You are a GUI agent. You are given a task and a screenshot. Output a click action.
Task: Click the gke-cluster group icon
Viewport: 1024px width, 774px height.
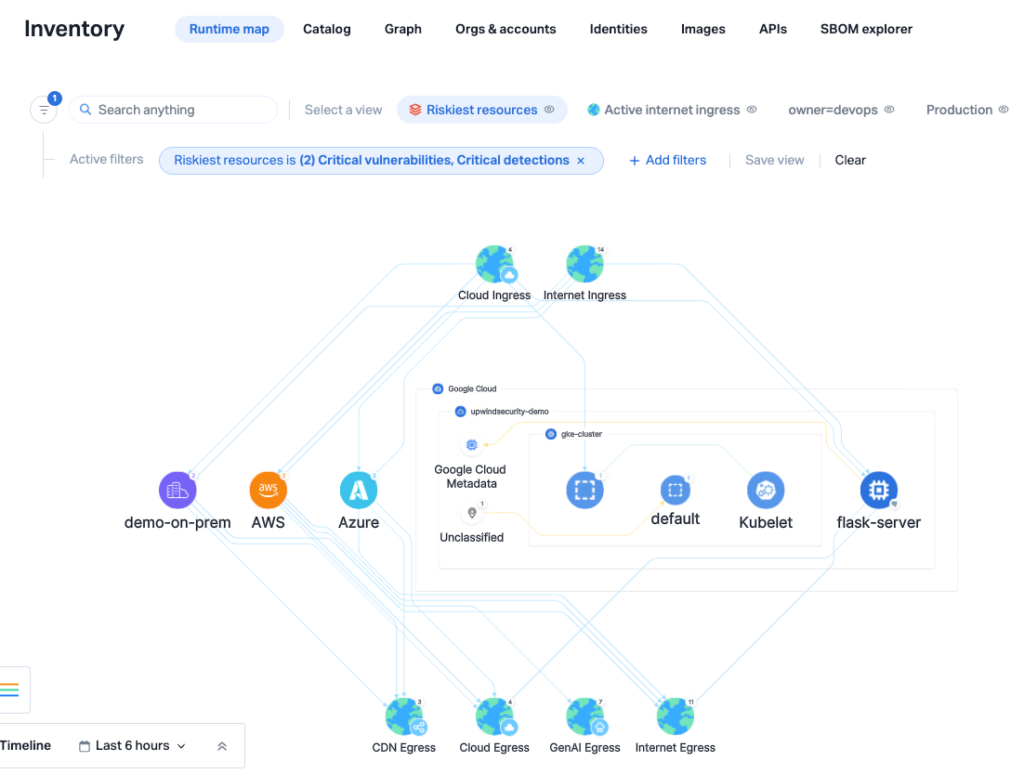[x=551, y=434]
